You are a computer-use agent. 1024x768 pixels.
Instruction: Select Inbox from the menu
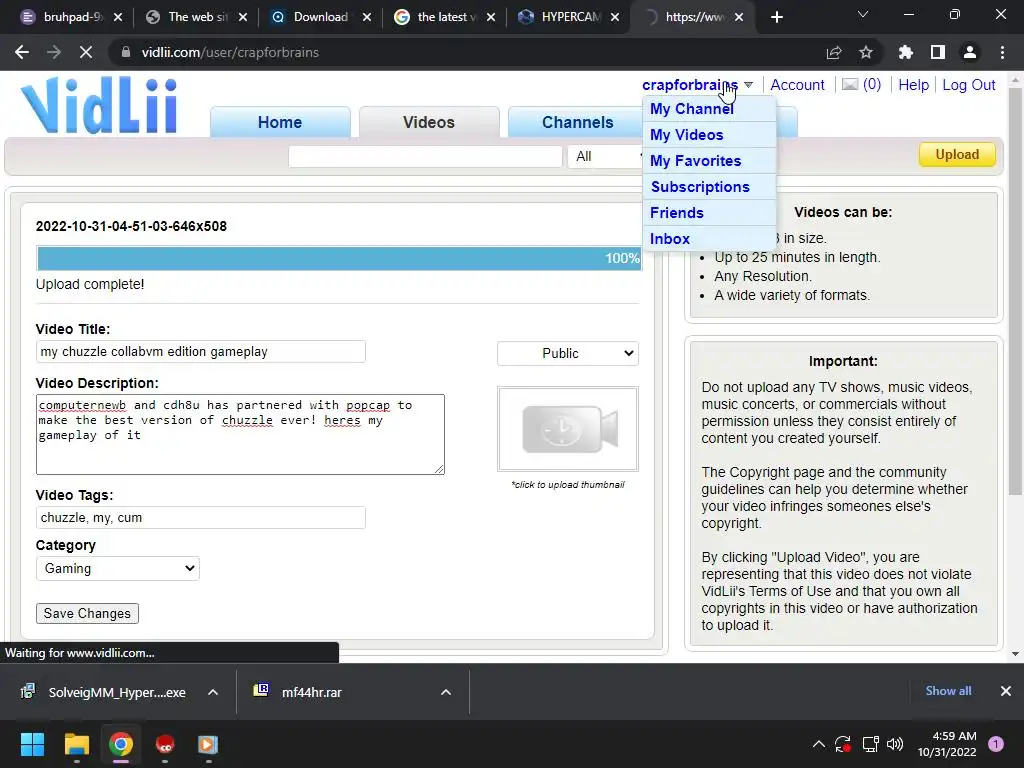(x=670, y=239)
